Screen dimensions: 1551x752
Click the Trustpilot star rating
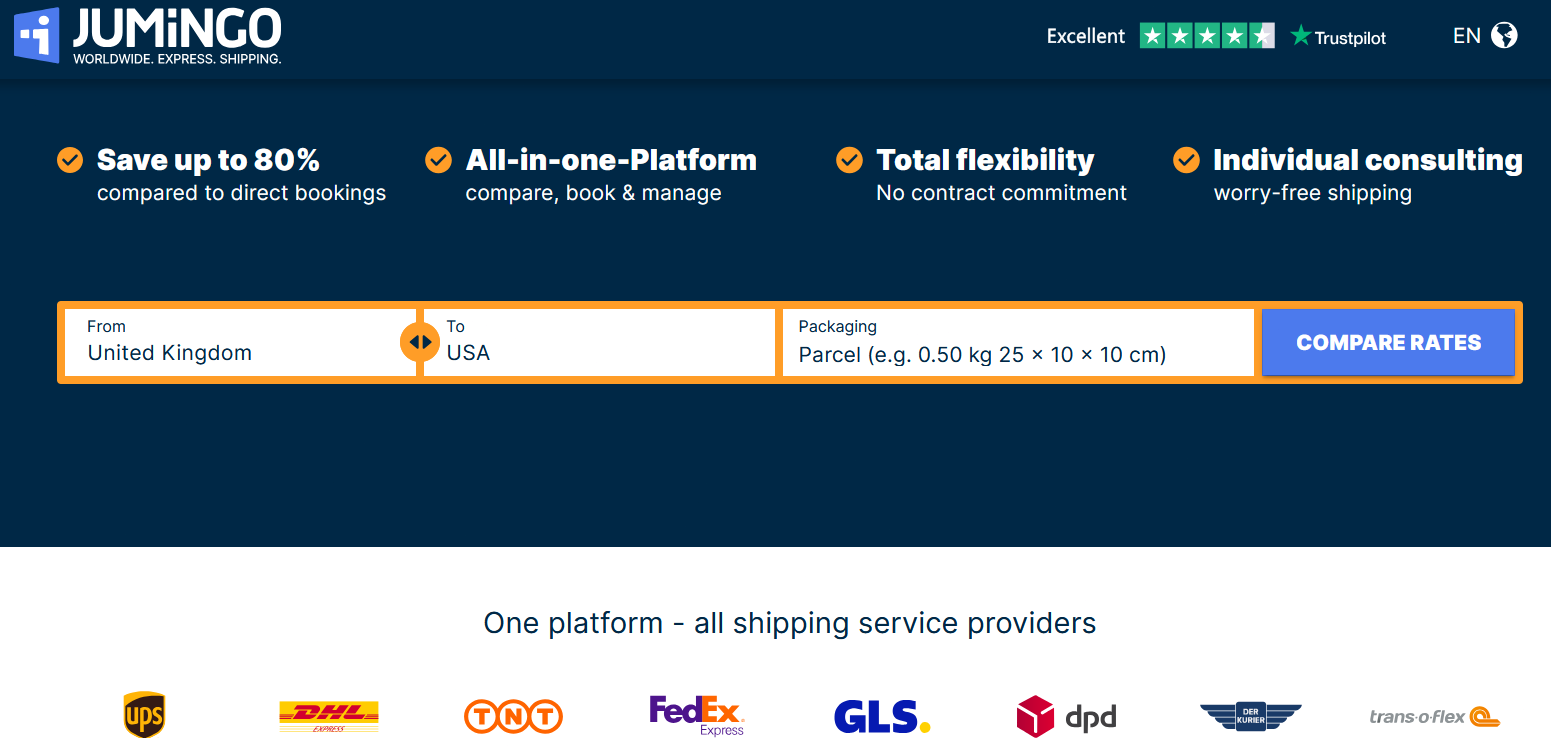(1207, 36)
